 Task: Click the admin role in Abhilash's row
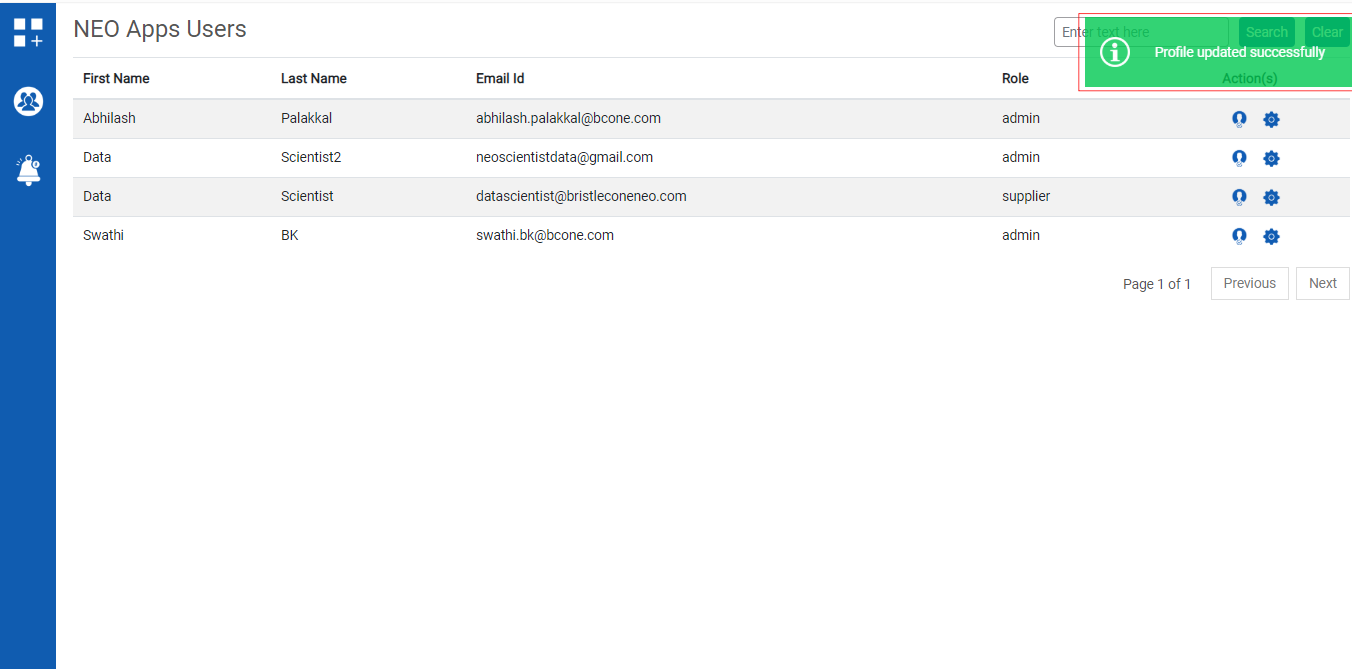1021,118
